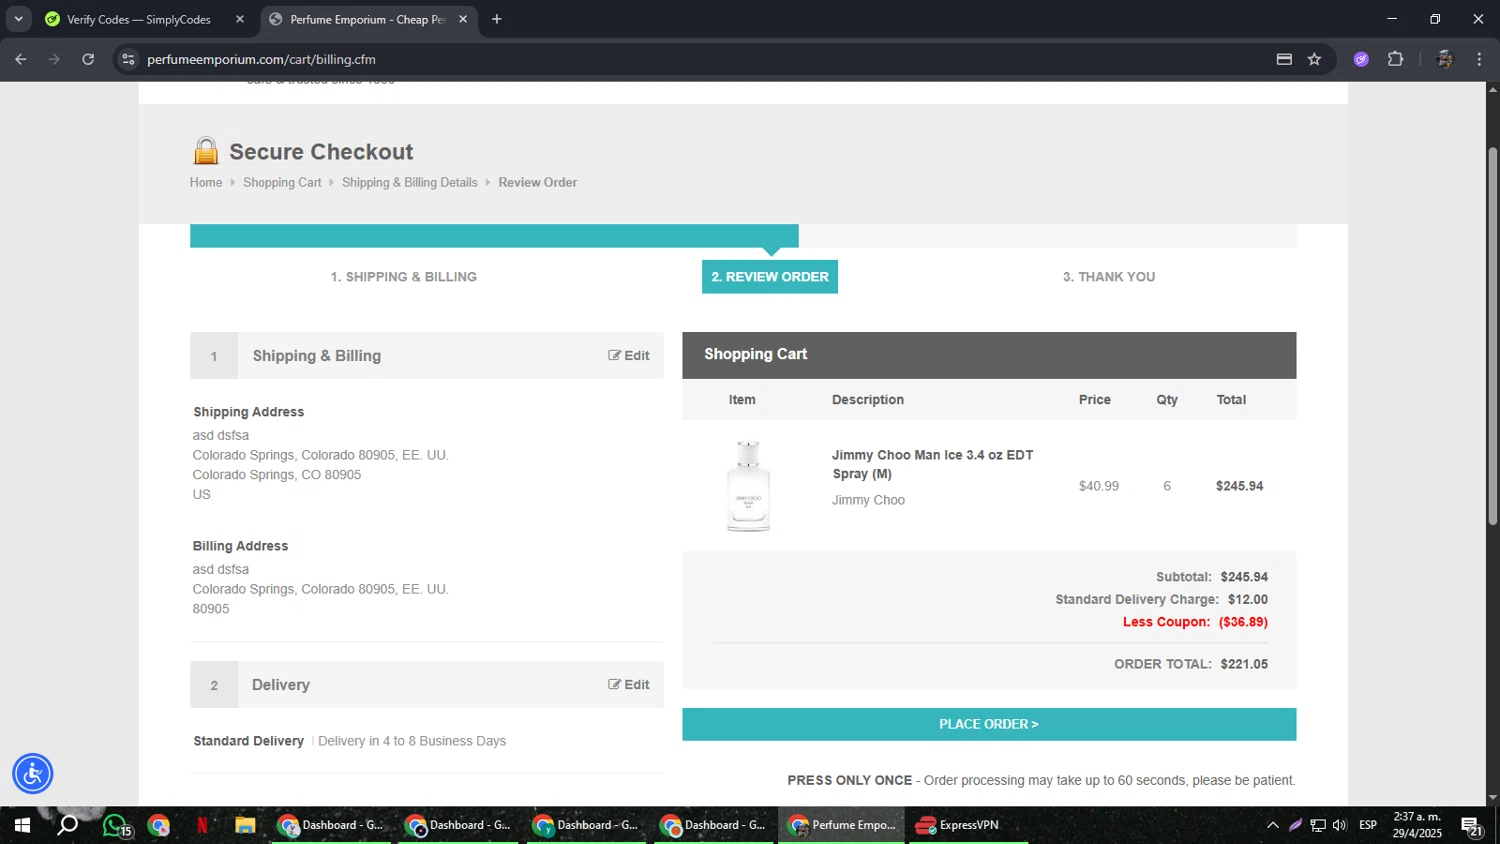Click the Standard Delivery Charge $12.00

coord(1248,600)
